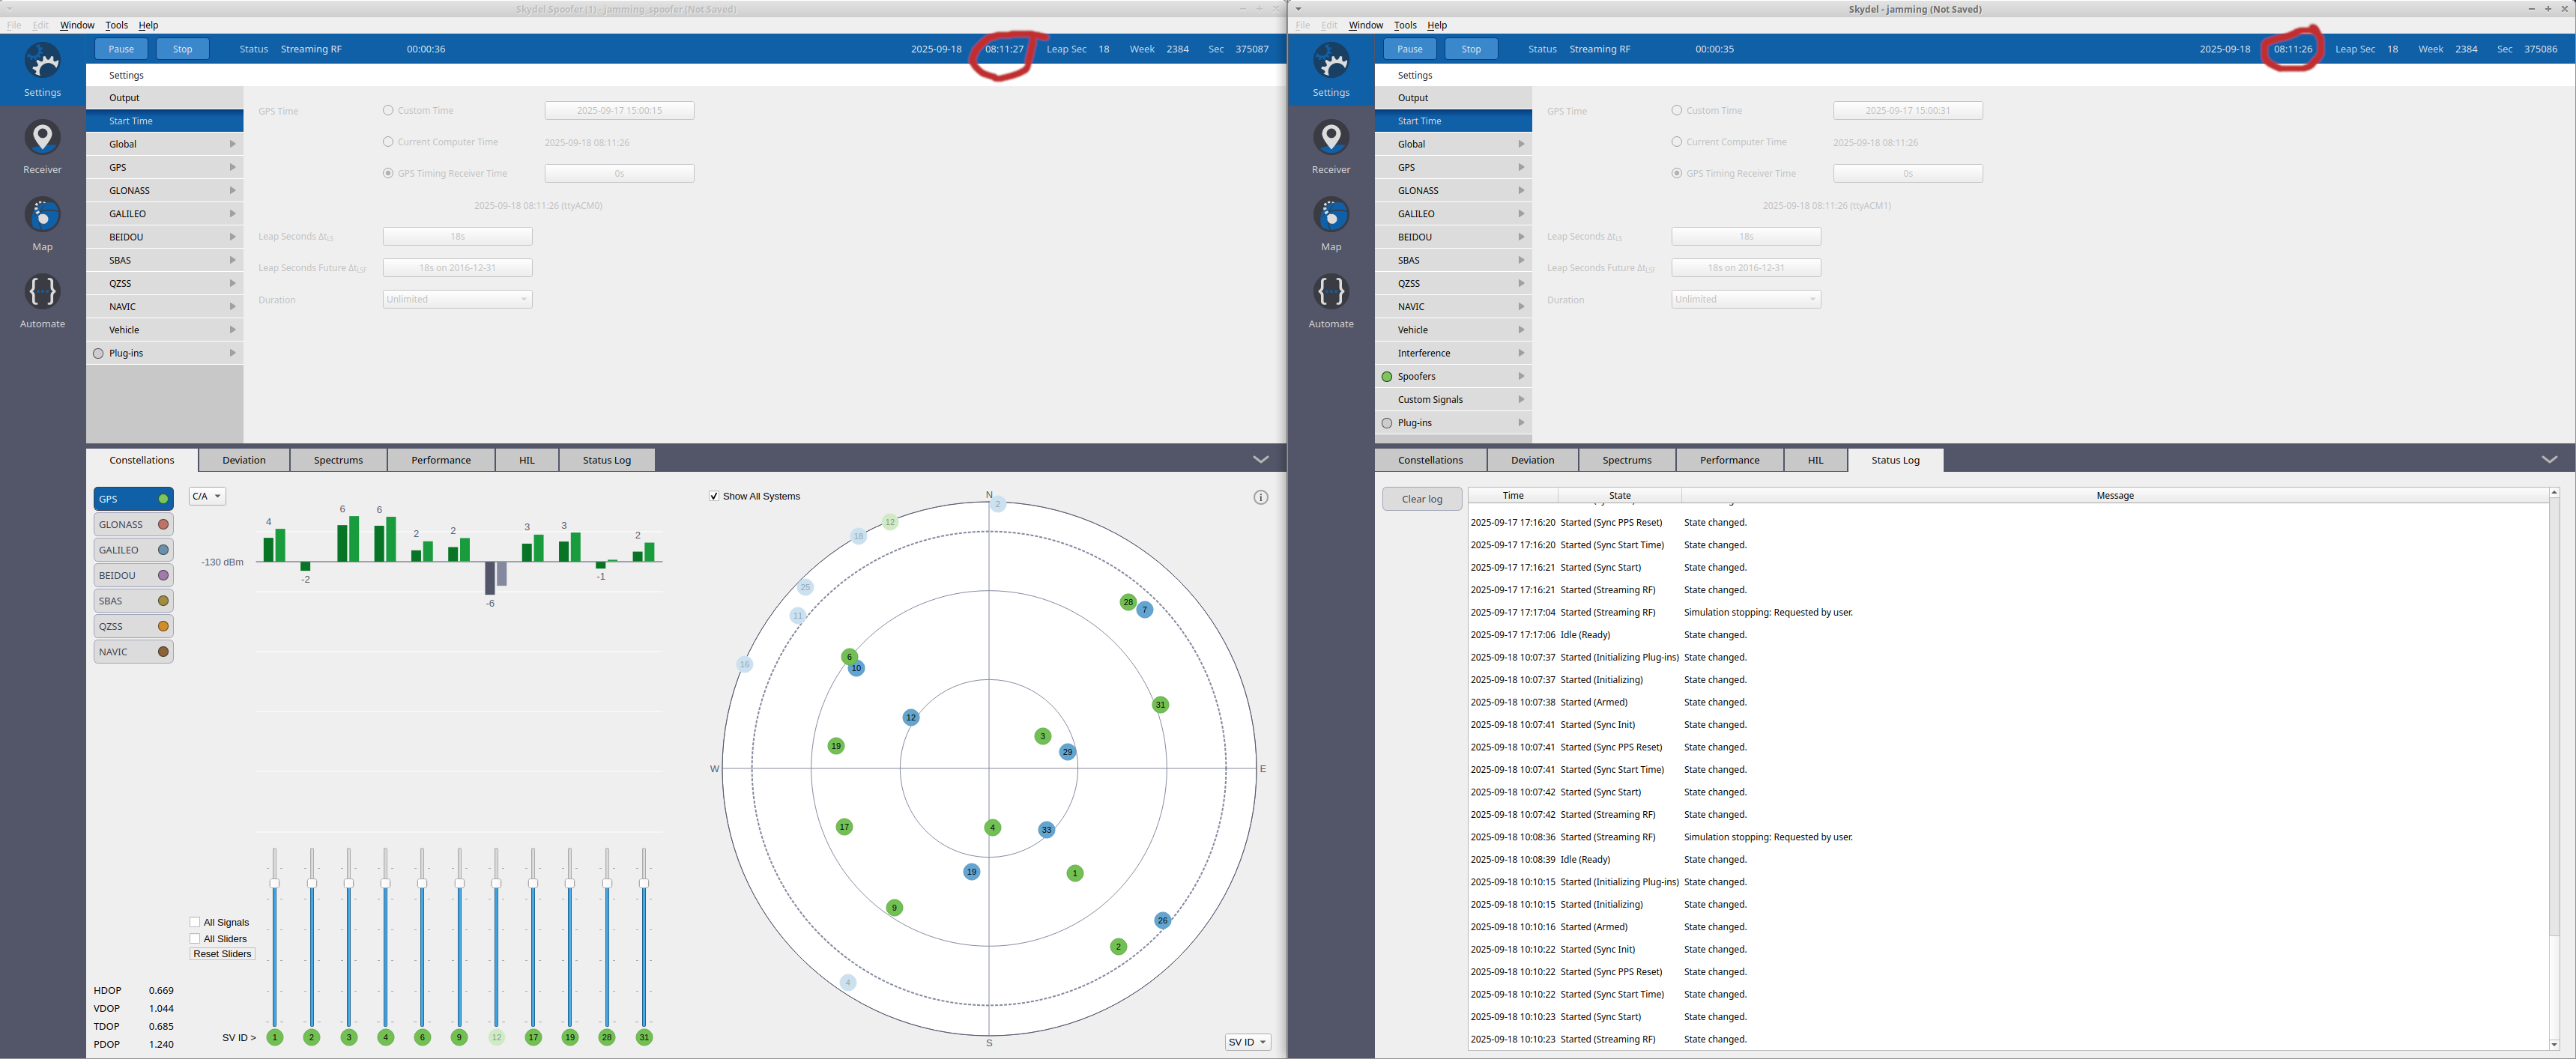The image size is (2576, 1059).
Task: Open the C/A signal dropdown
Action: (x=207, y=496)
